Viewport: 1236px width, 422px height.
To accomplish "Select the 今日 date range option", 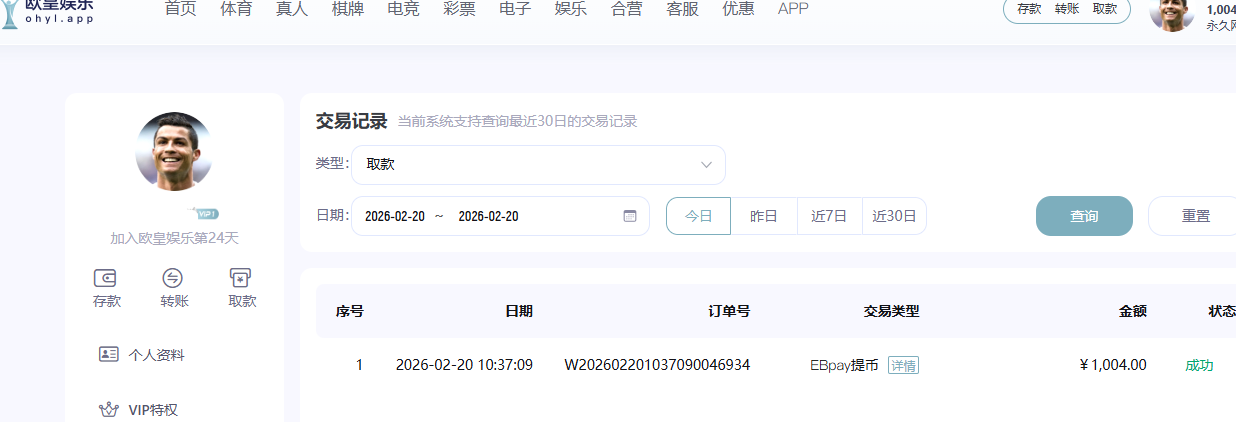I will click(x=698, y=216).
